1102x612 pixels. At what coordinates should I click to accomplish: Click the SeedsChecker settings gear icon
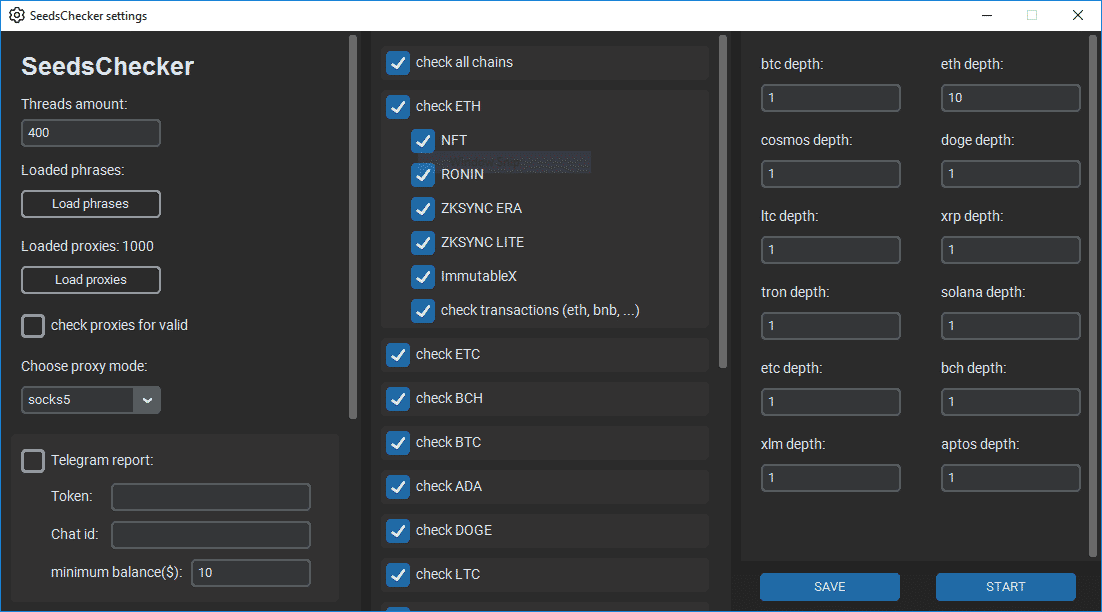[x=16, y=16]
